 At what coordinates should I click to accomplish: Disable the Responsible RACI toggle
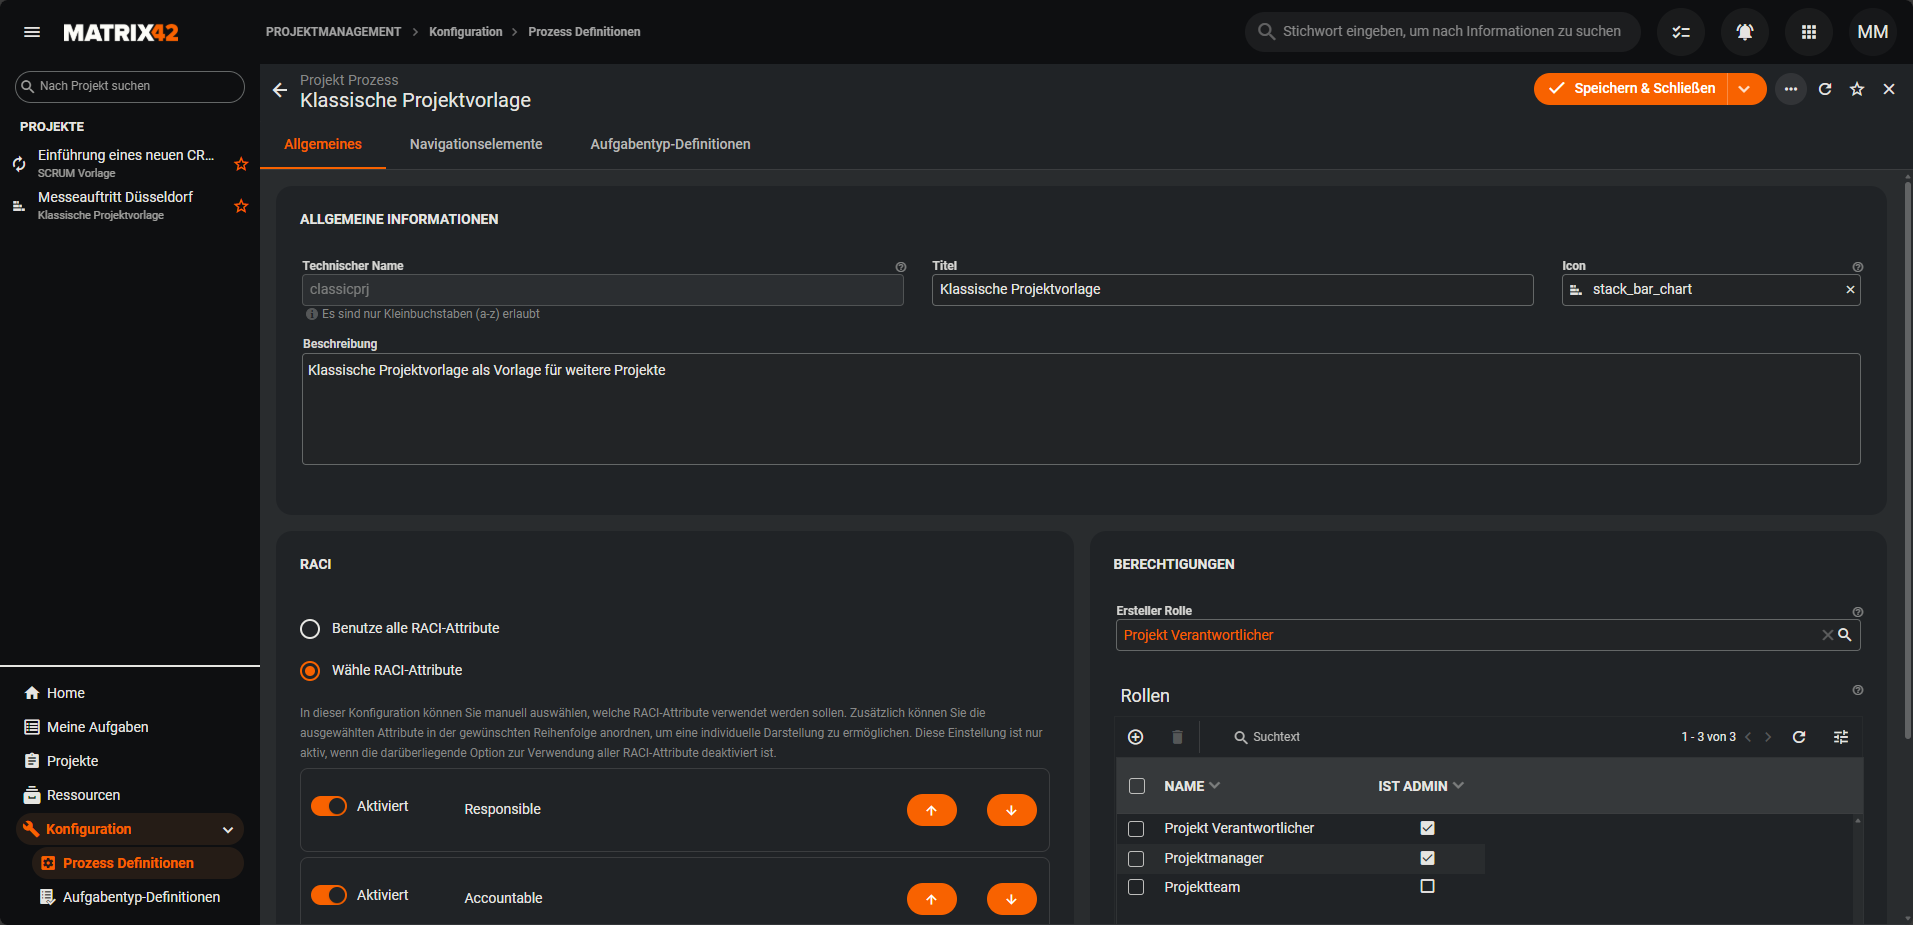(329, 806)
